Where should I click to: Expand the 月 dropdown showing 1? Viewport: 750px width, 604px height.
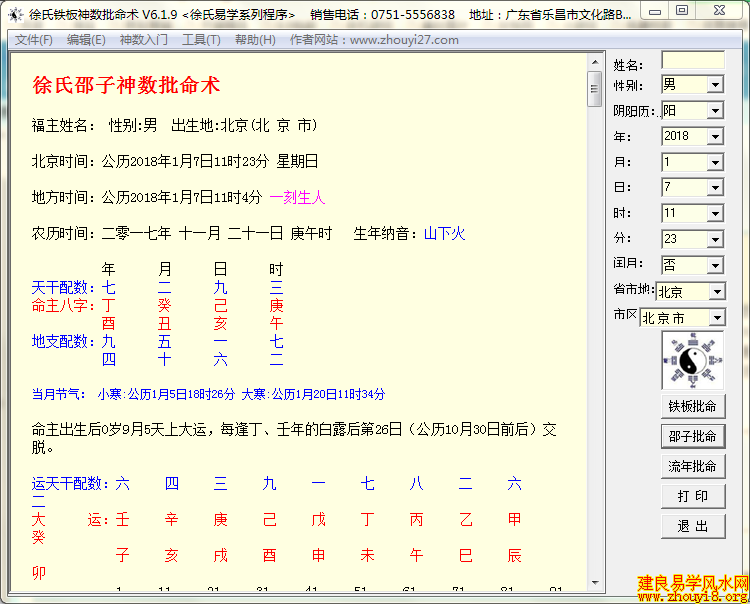tap(715, 163)
